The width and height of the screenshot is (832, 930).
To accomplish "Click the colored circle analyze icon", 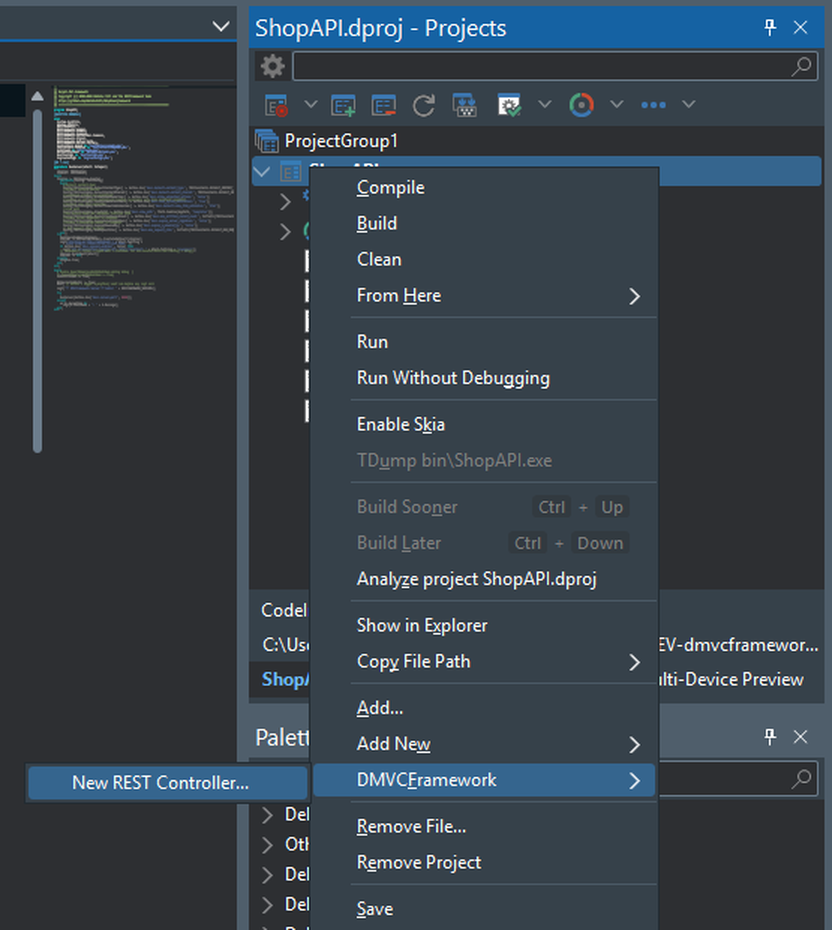I will tap(581, 105).
